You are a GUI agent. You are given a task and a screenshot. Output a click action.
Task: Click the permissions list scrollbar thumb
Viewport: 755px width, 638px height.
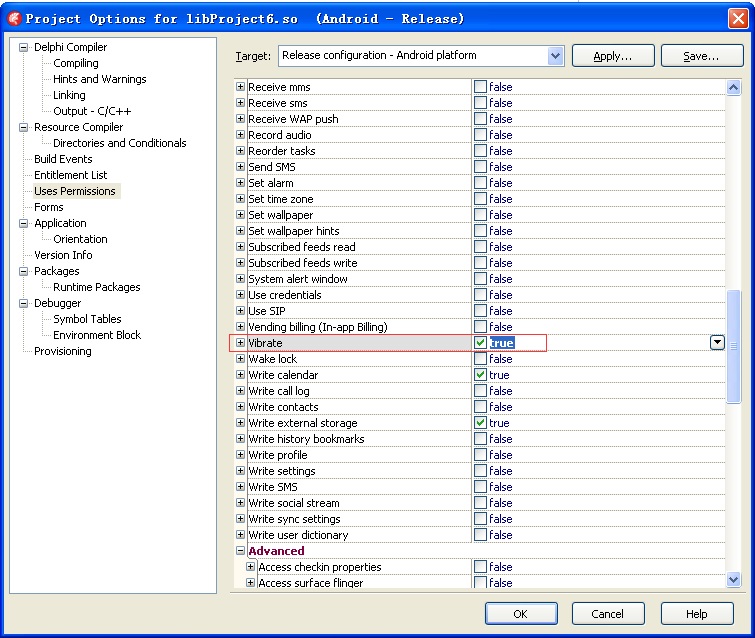pyautogui.click(x=733, y=346)
